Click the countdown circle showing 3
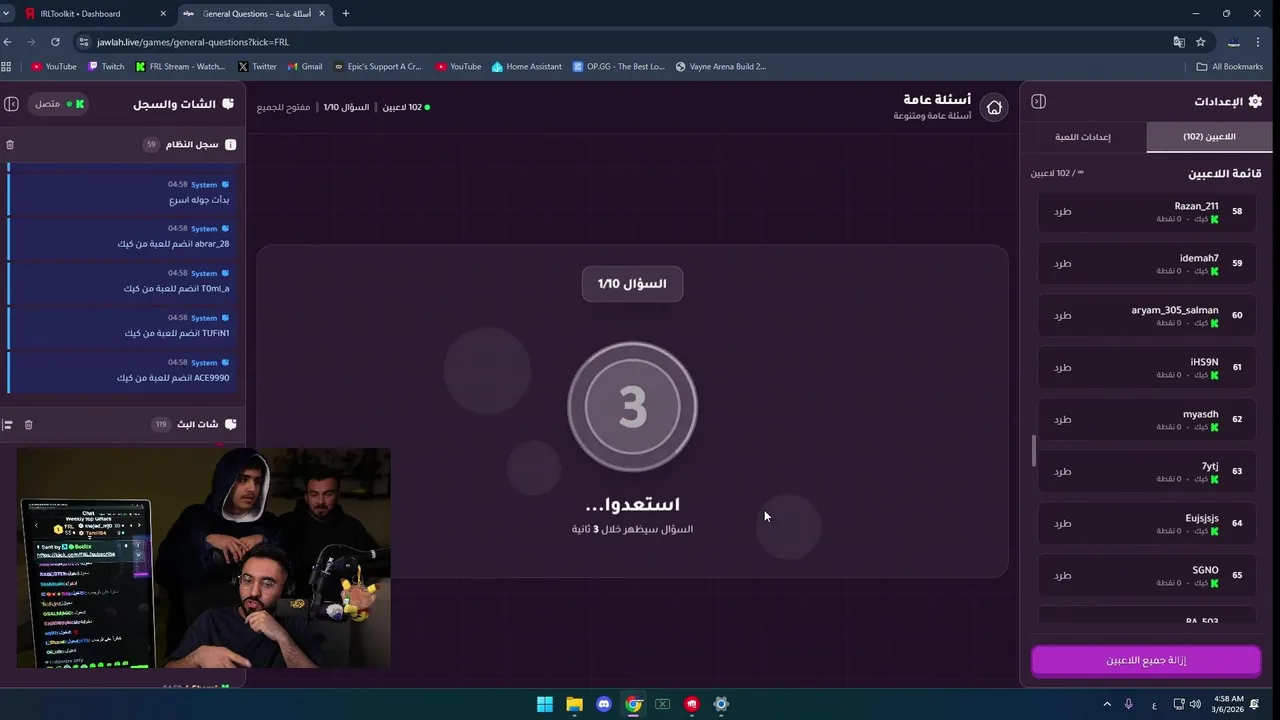The image size is (1280, 720). pyautogui.click(x=632, y=407)
